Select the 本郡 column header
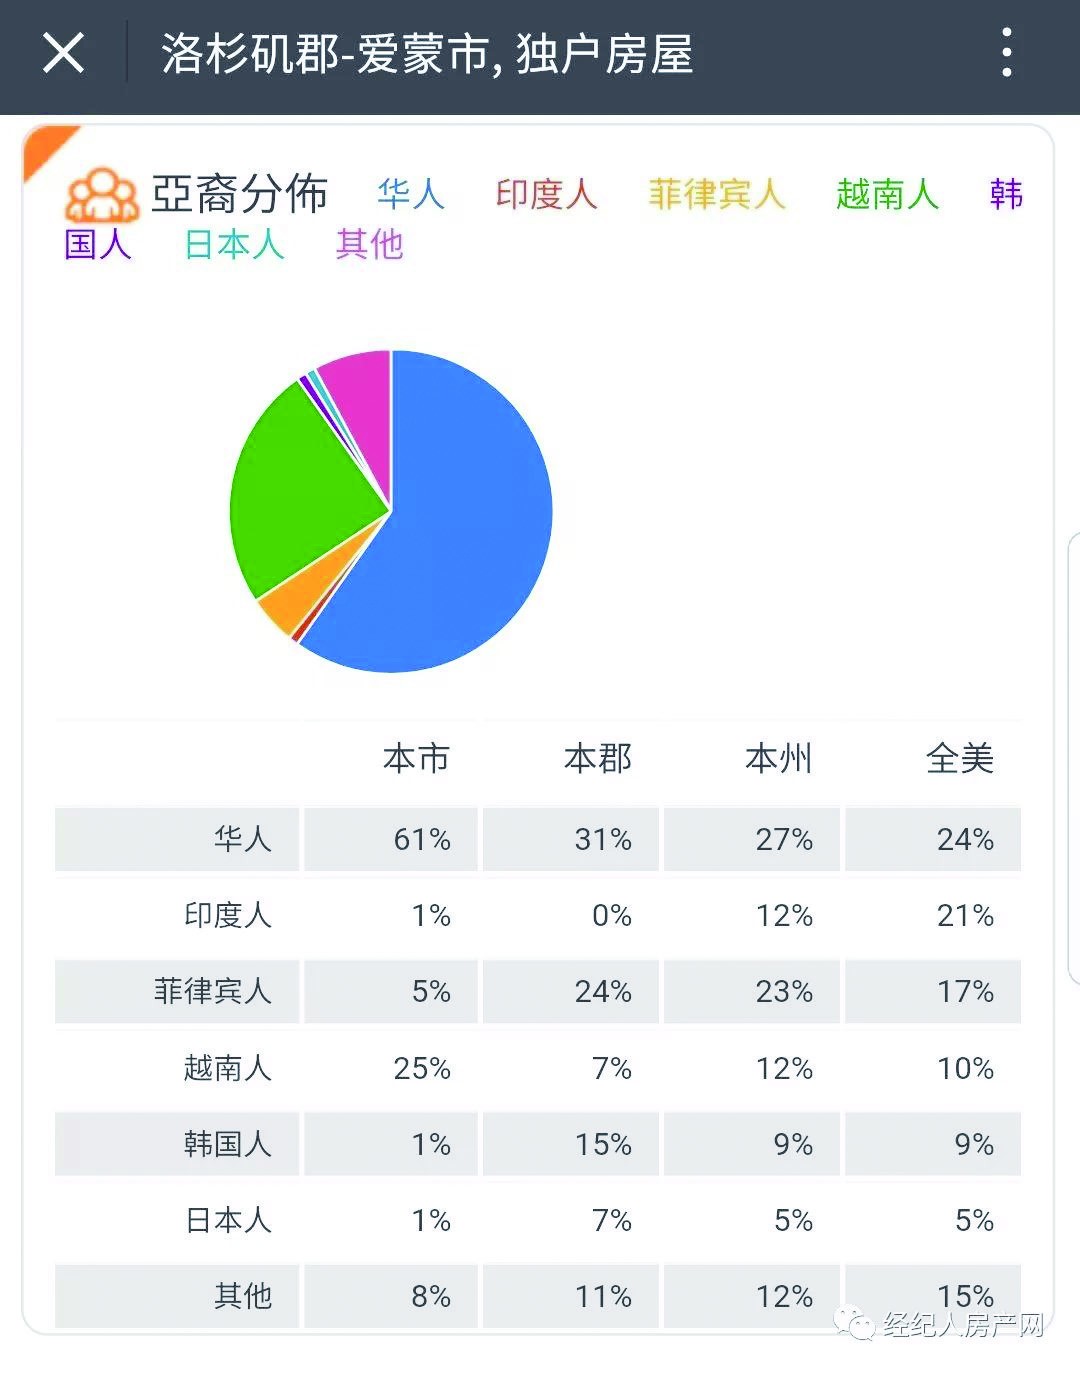The image size is (1080, 1373). 597,758
